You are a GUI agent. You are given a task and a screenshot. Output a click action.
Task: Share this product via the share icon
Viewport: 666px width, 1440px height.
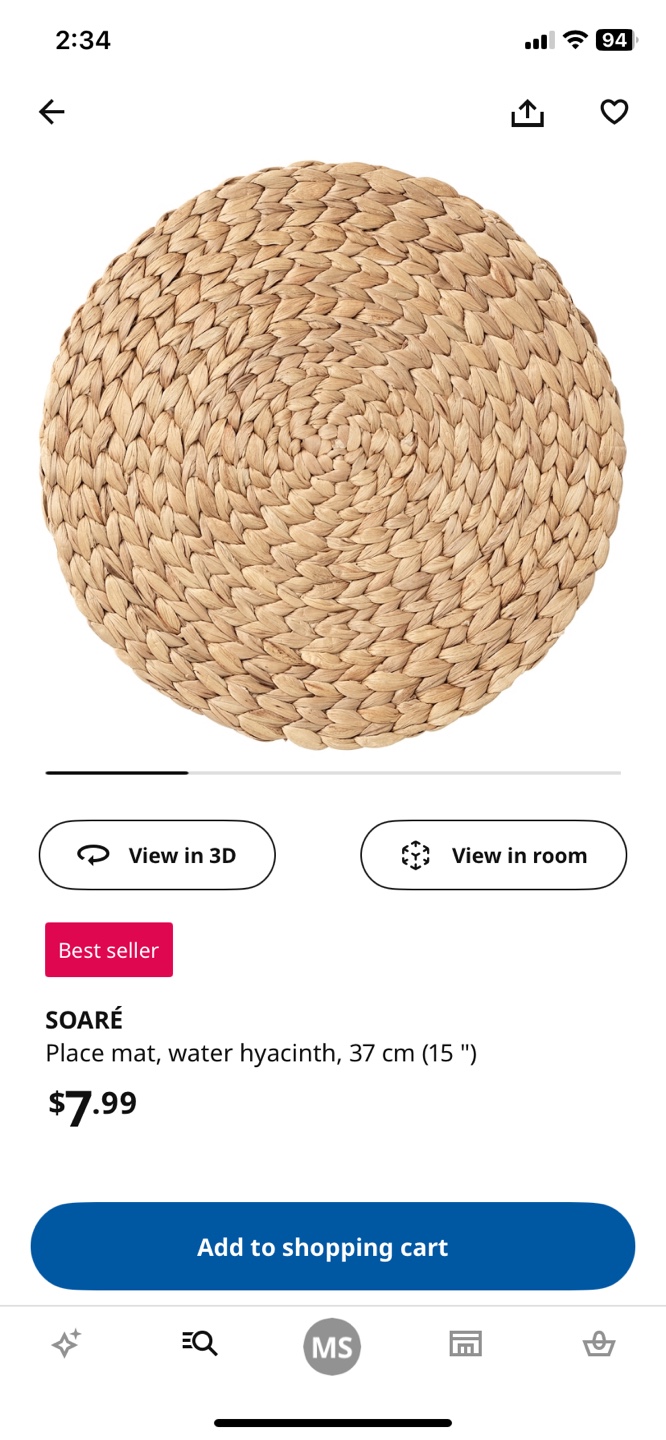click(527, 113)
